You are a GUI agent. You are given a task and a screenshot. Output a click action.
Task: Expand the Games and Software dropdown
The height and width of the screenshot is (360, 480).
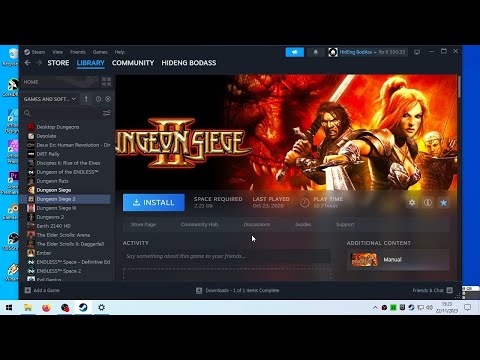click(50, 99)
